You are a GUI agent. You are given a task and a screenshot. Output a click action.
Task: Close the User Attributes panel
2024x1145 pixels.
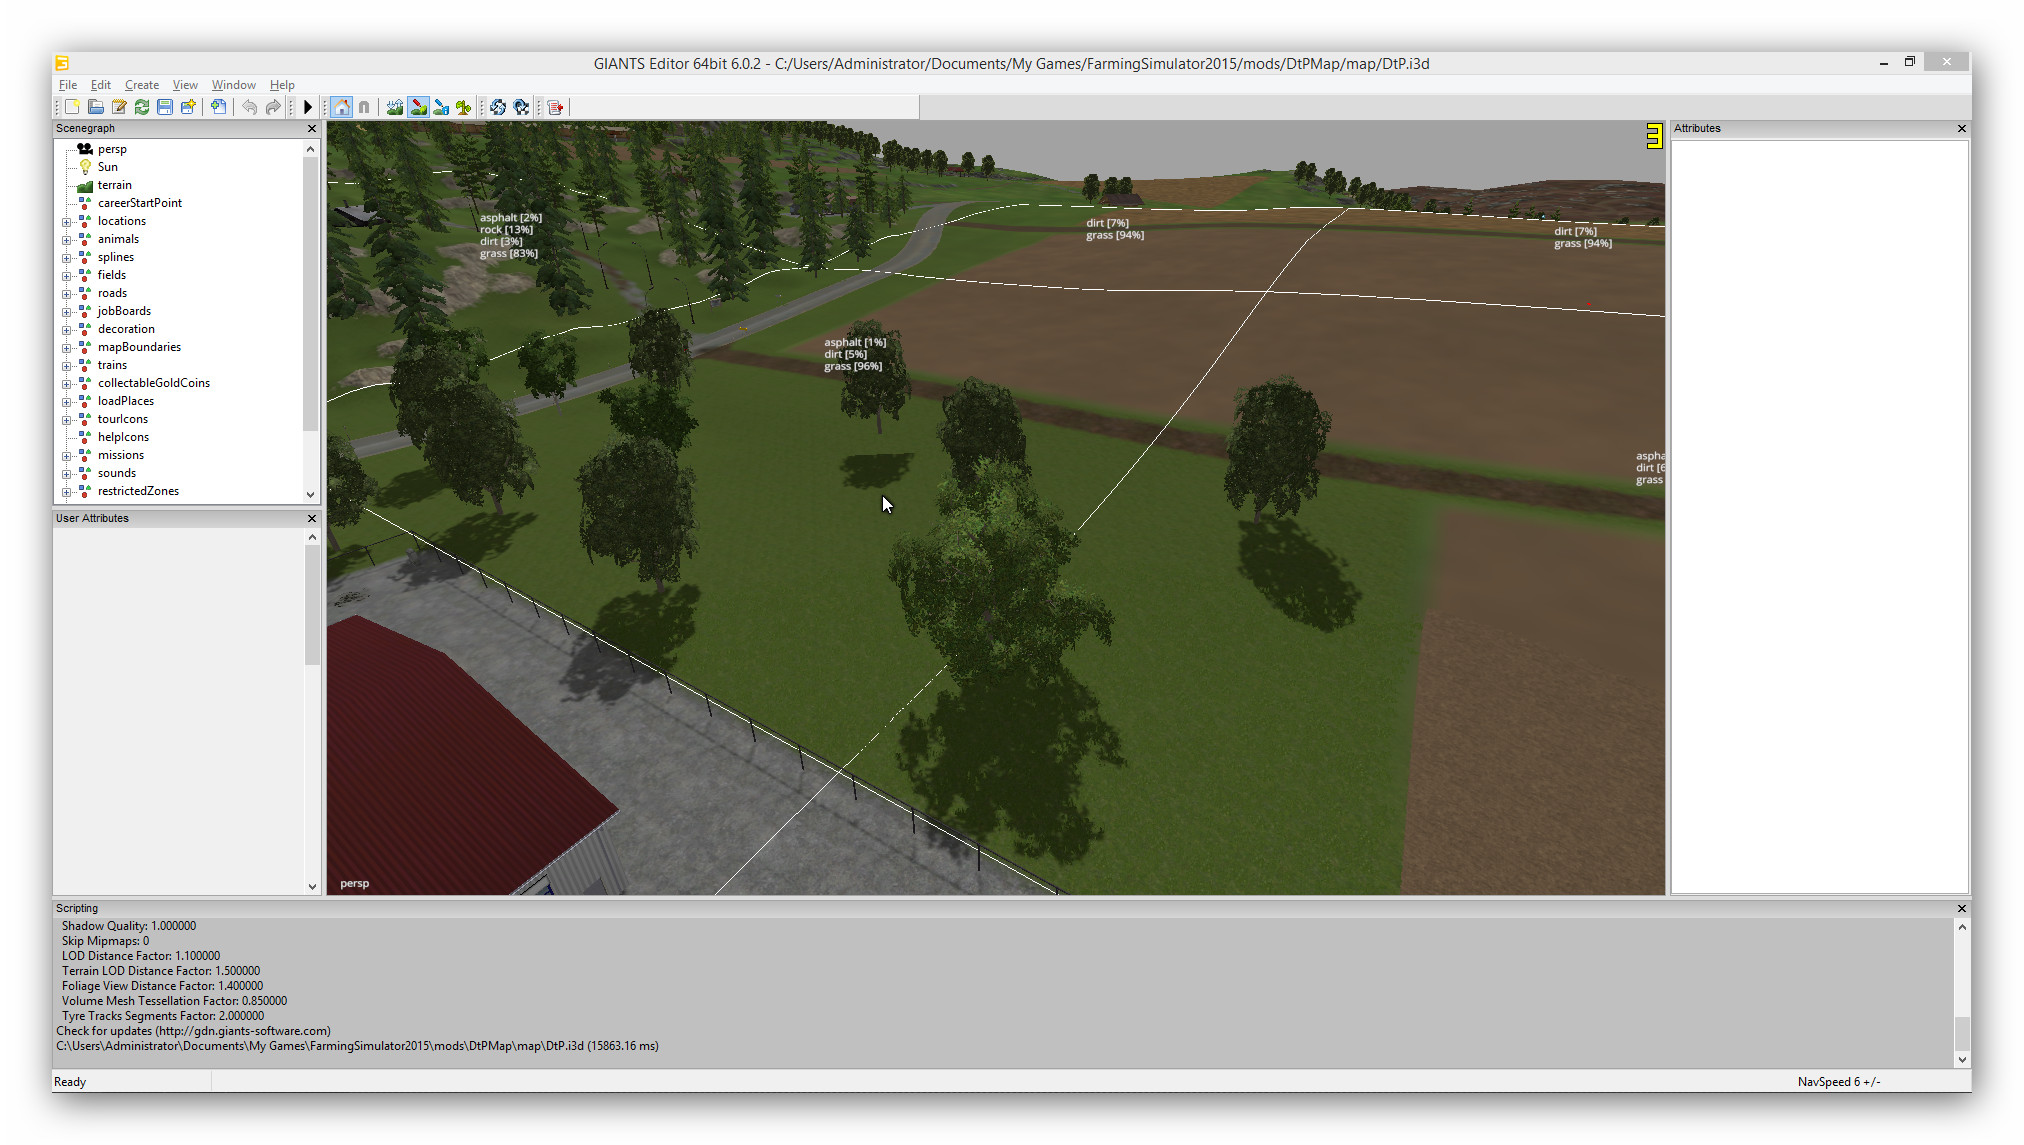click(x=311, y=518)
